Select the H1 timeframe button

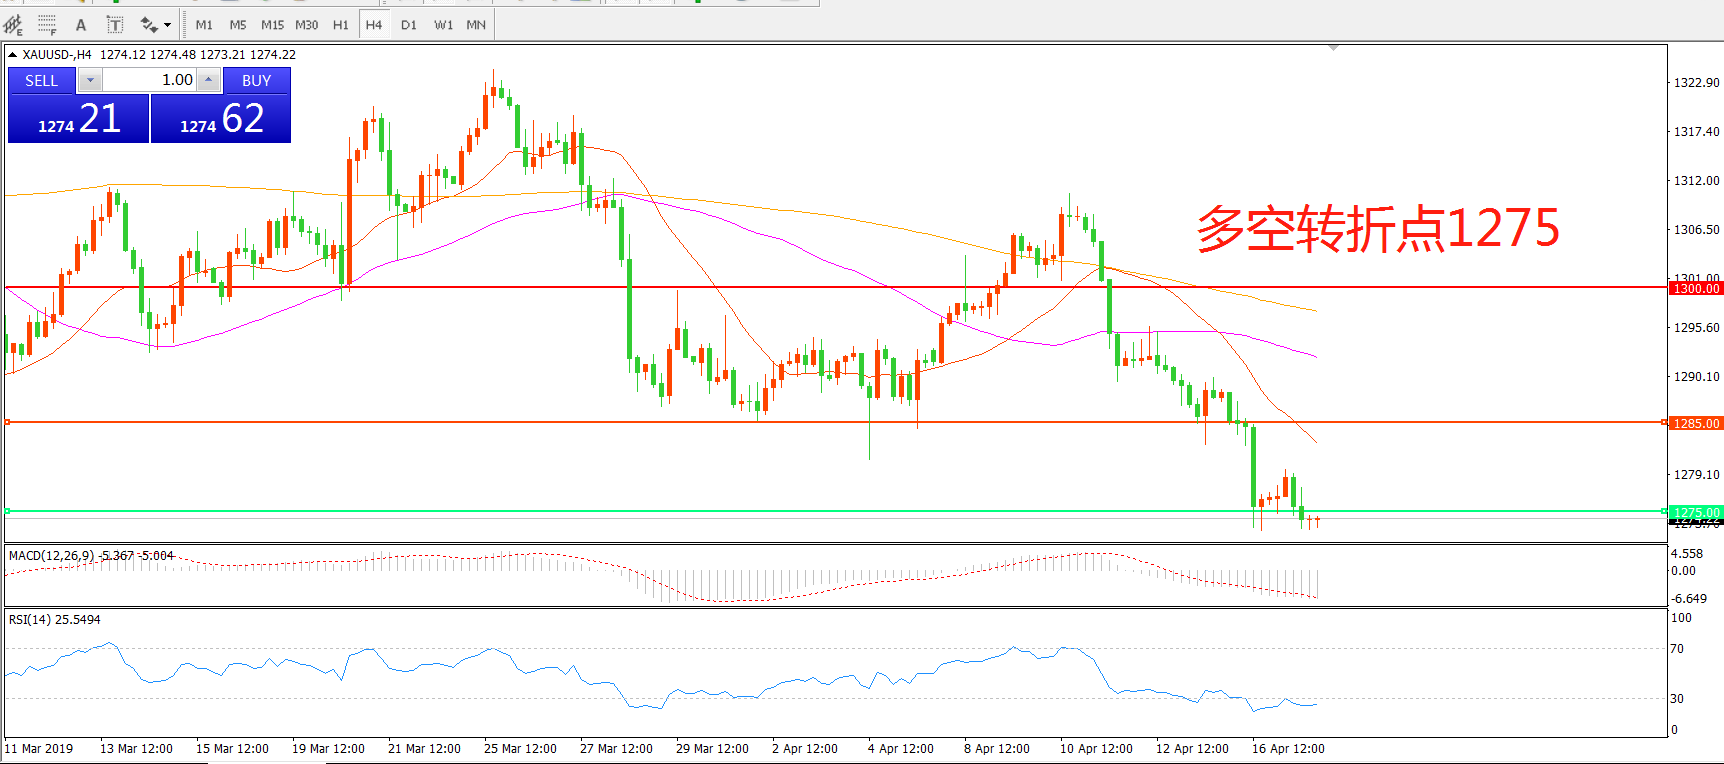point(341,24)
